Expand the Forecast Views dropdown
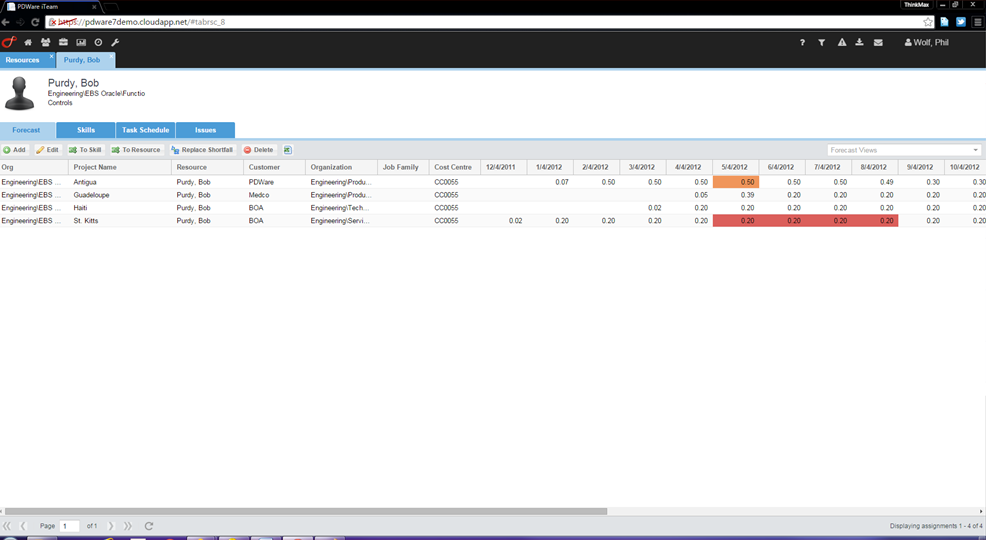The height and width of the screenshot is (540, 986). [975, 150]
